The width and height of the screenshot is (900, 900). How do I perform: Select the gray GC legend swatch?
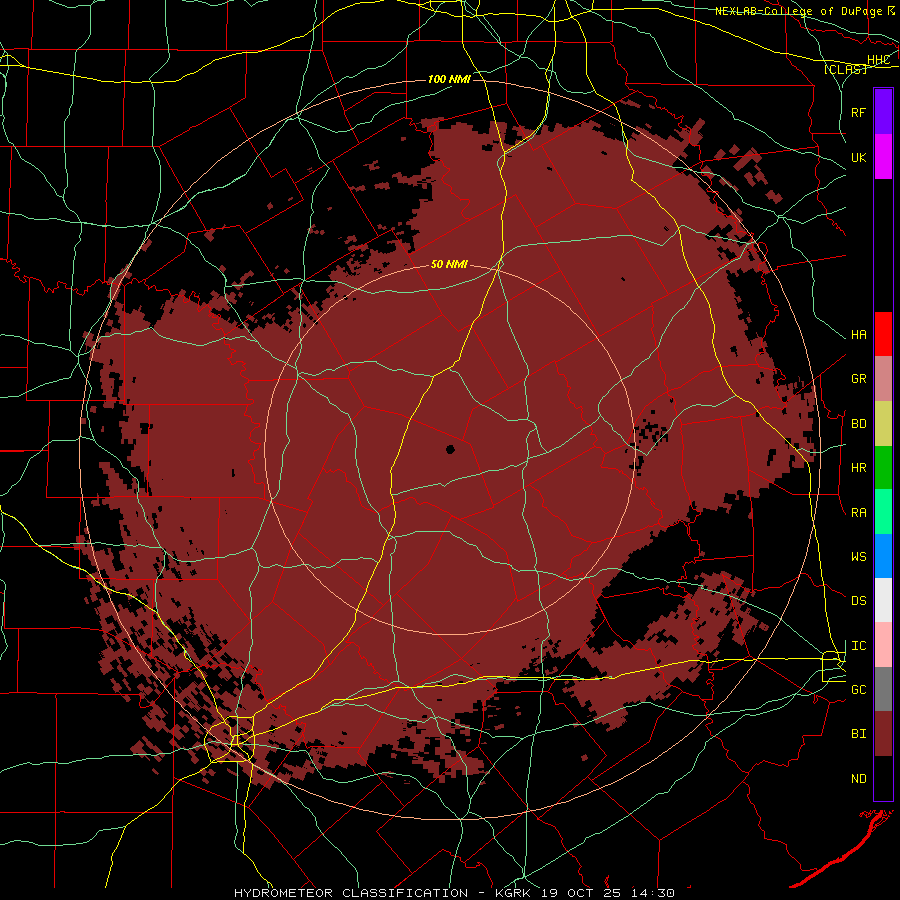(883, 689)
